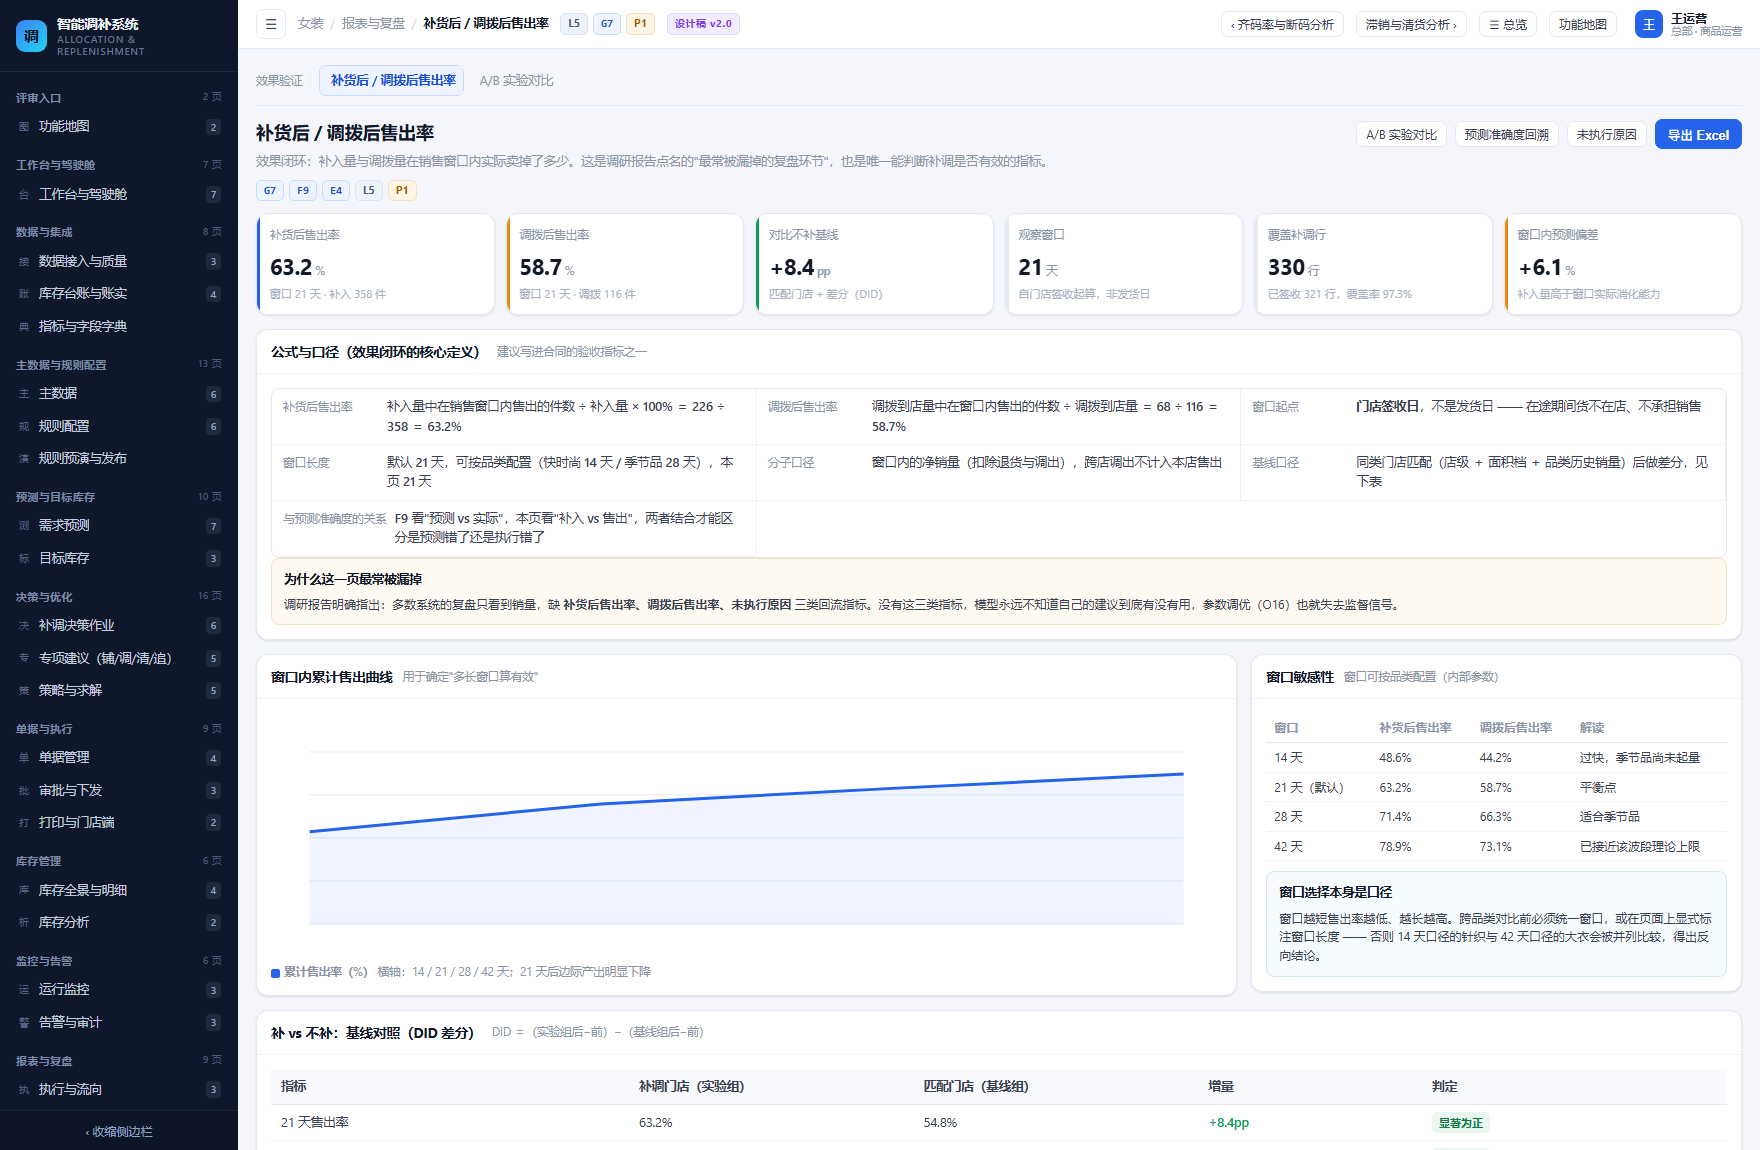Open 库存分析 sidebar item
Image resolution: width=1760 pixels, height=1150 pixels.
(119, 923)
